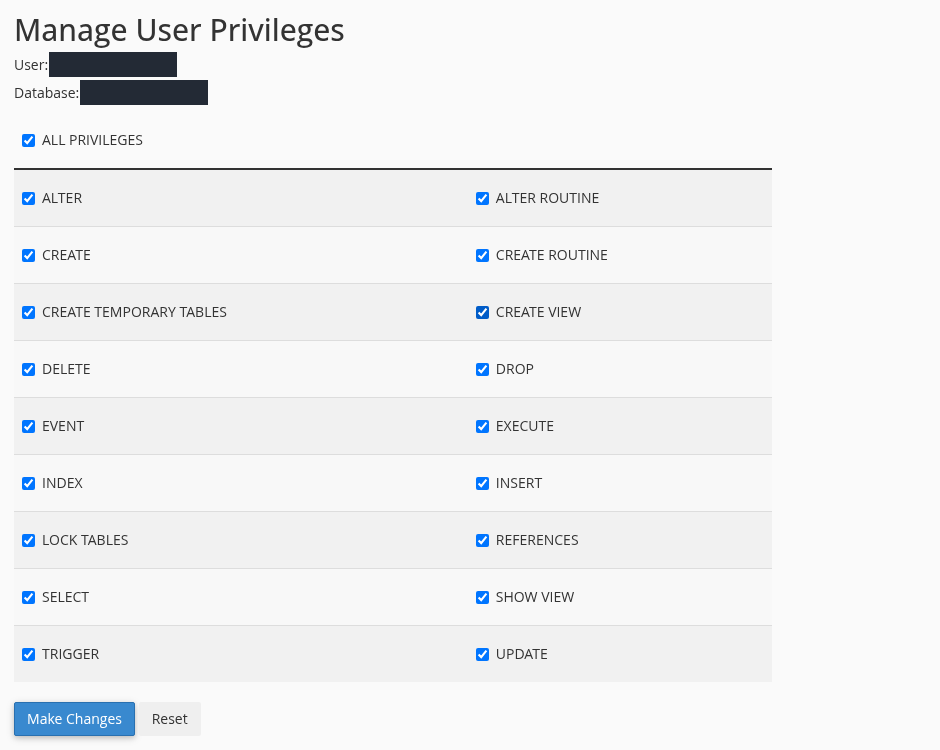Viewport: 940px width, 750px height.
Task: Click the REFERENCES label text
Action: [537, 540]
